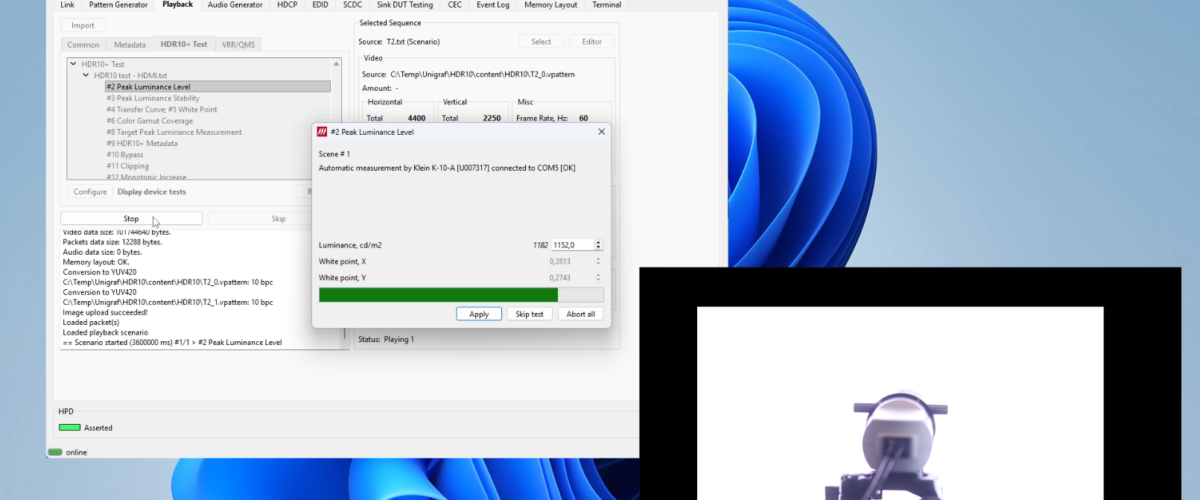Click the green online status indicator
Image resolution: width=1200 pixels, height=500 pixels.
pos(56,452)
